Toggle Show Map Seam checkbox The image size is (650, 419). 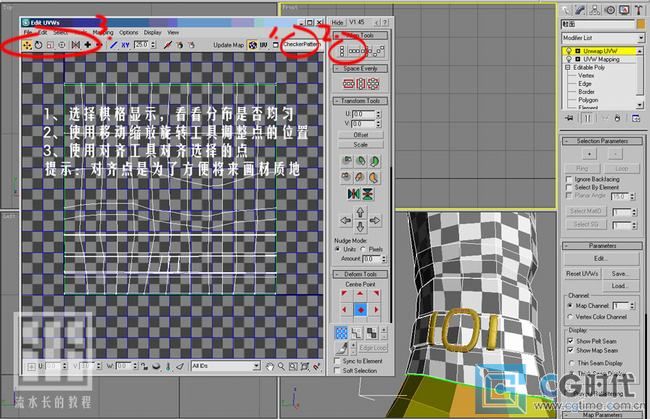570,350
